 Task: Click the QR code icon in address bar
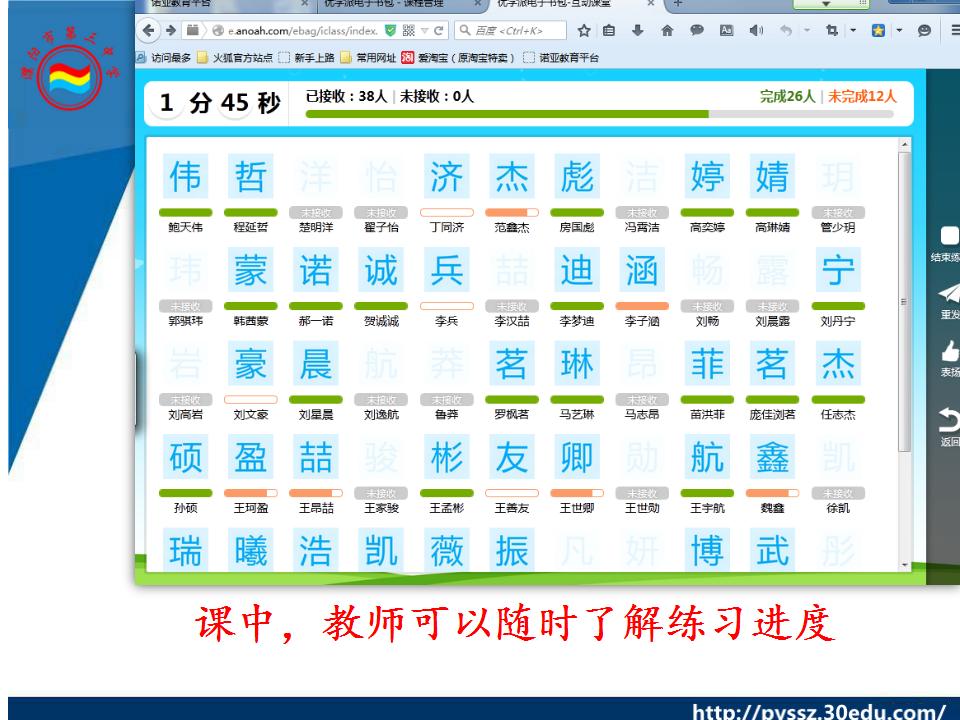408,31
